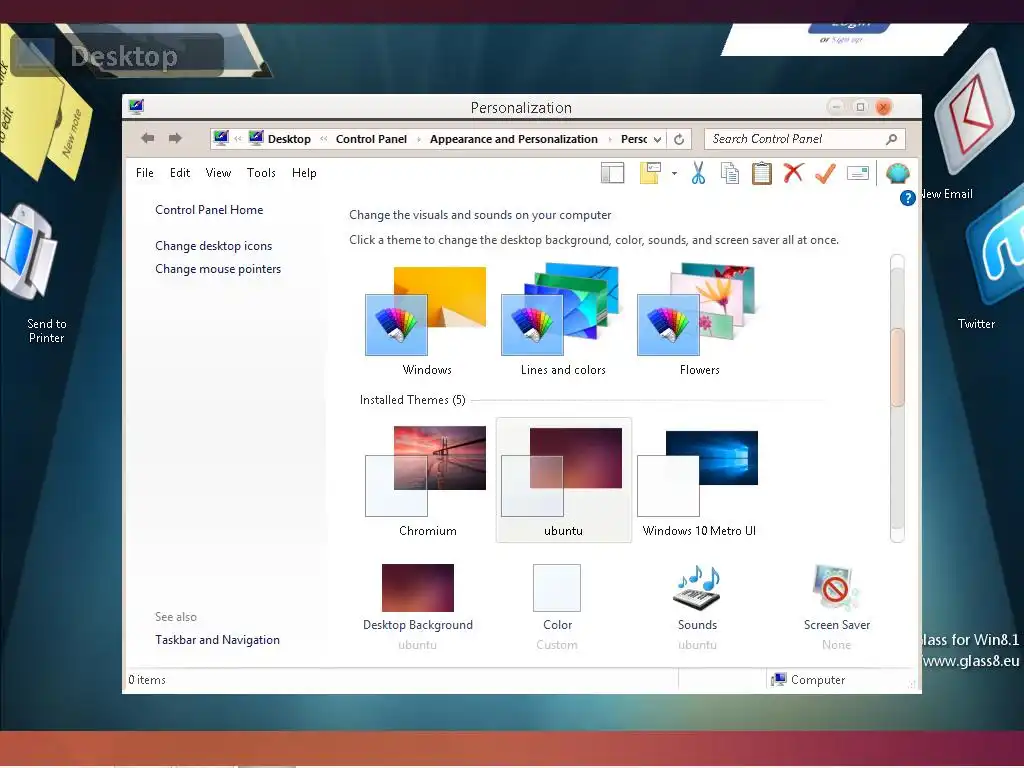Open Desktop Background settings thumbnail
The height and width of the screenshot is (768, 1024).
418,588
